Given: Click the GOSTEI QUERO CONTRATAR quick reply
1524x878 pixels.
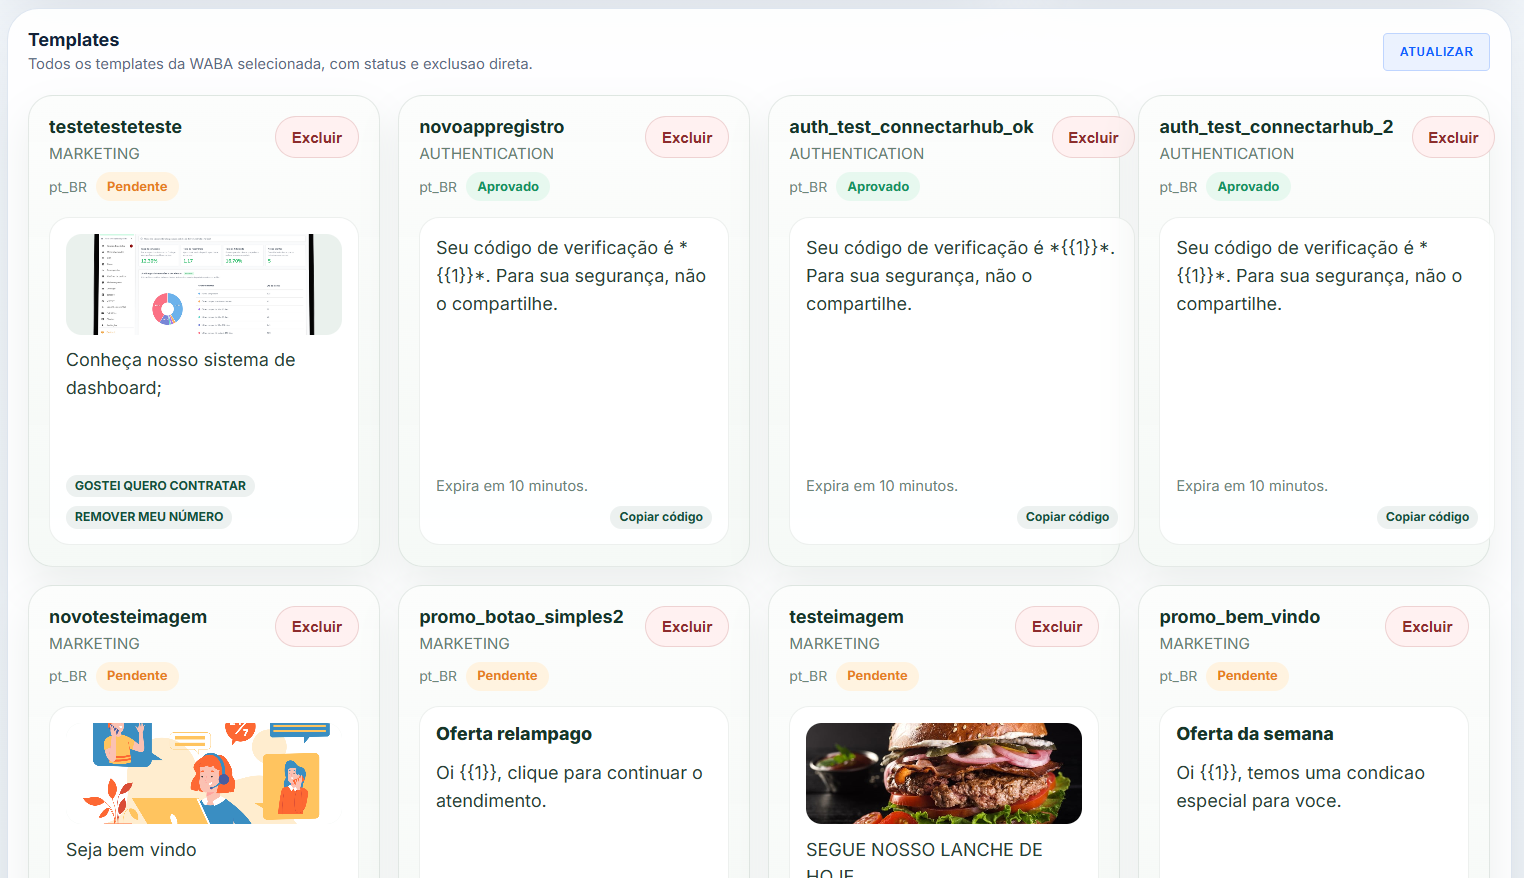Looking at the screenshot, I should pos(160,486).
